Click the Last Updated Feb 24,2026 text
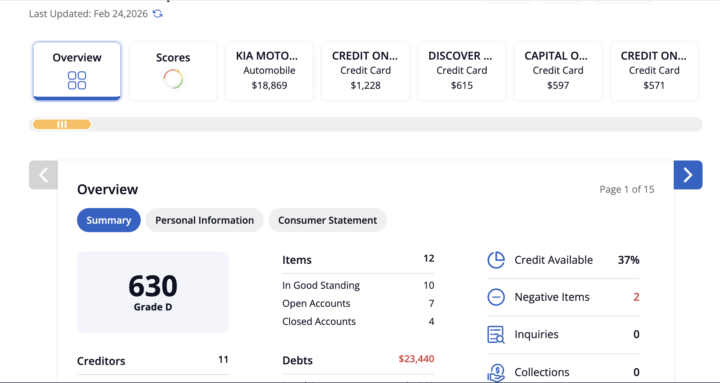The height and width of the screenshot is (383, 720). 88,14
